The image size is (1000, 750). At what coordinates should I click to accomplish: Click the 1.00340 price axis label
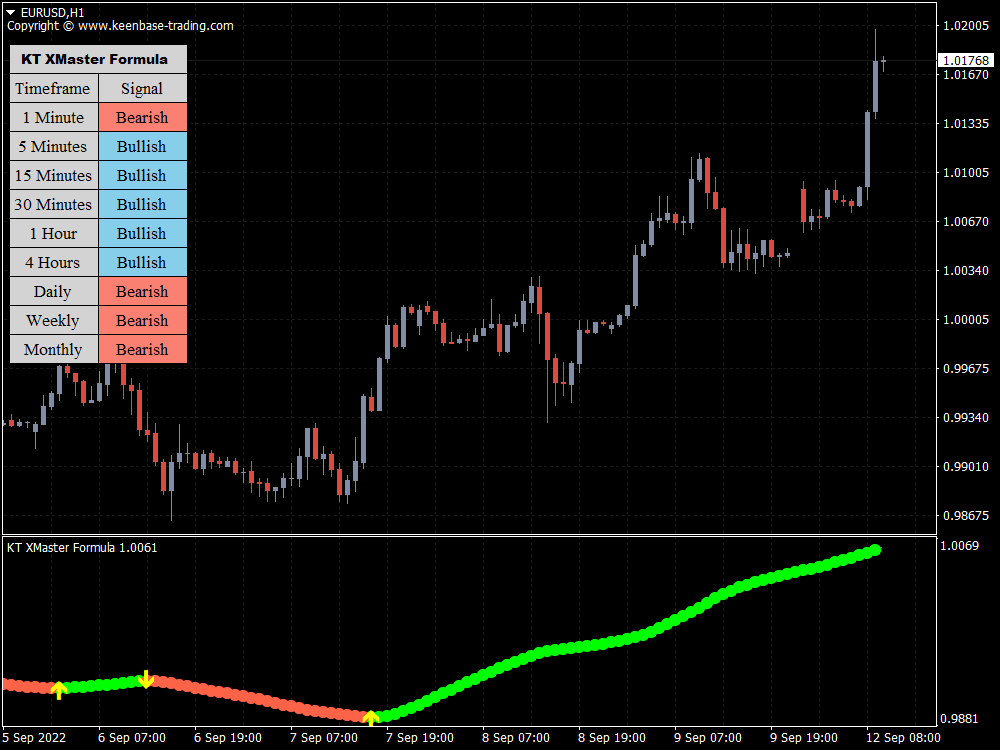[x=966, y=271]
